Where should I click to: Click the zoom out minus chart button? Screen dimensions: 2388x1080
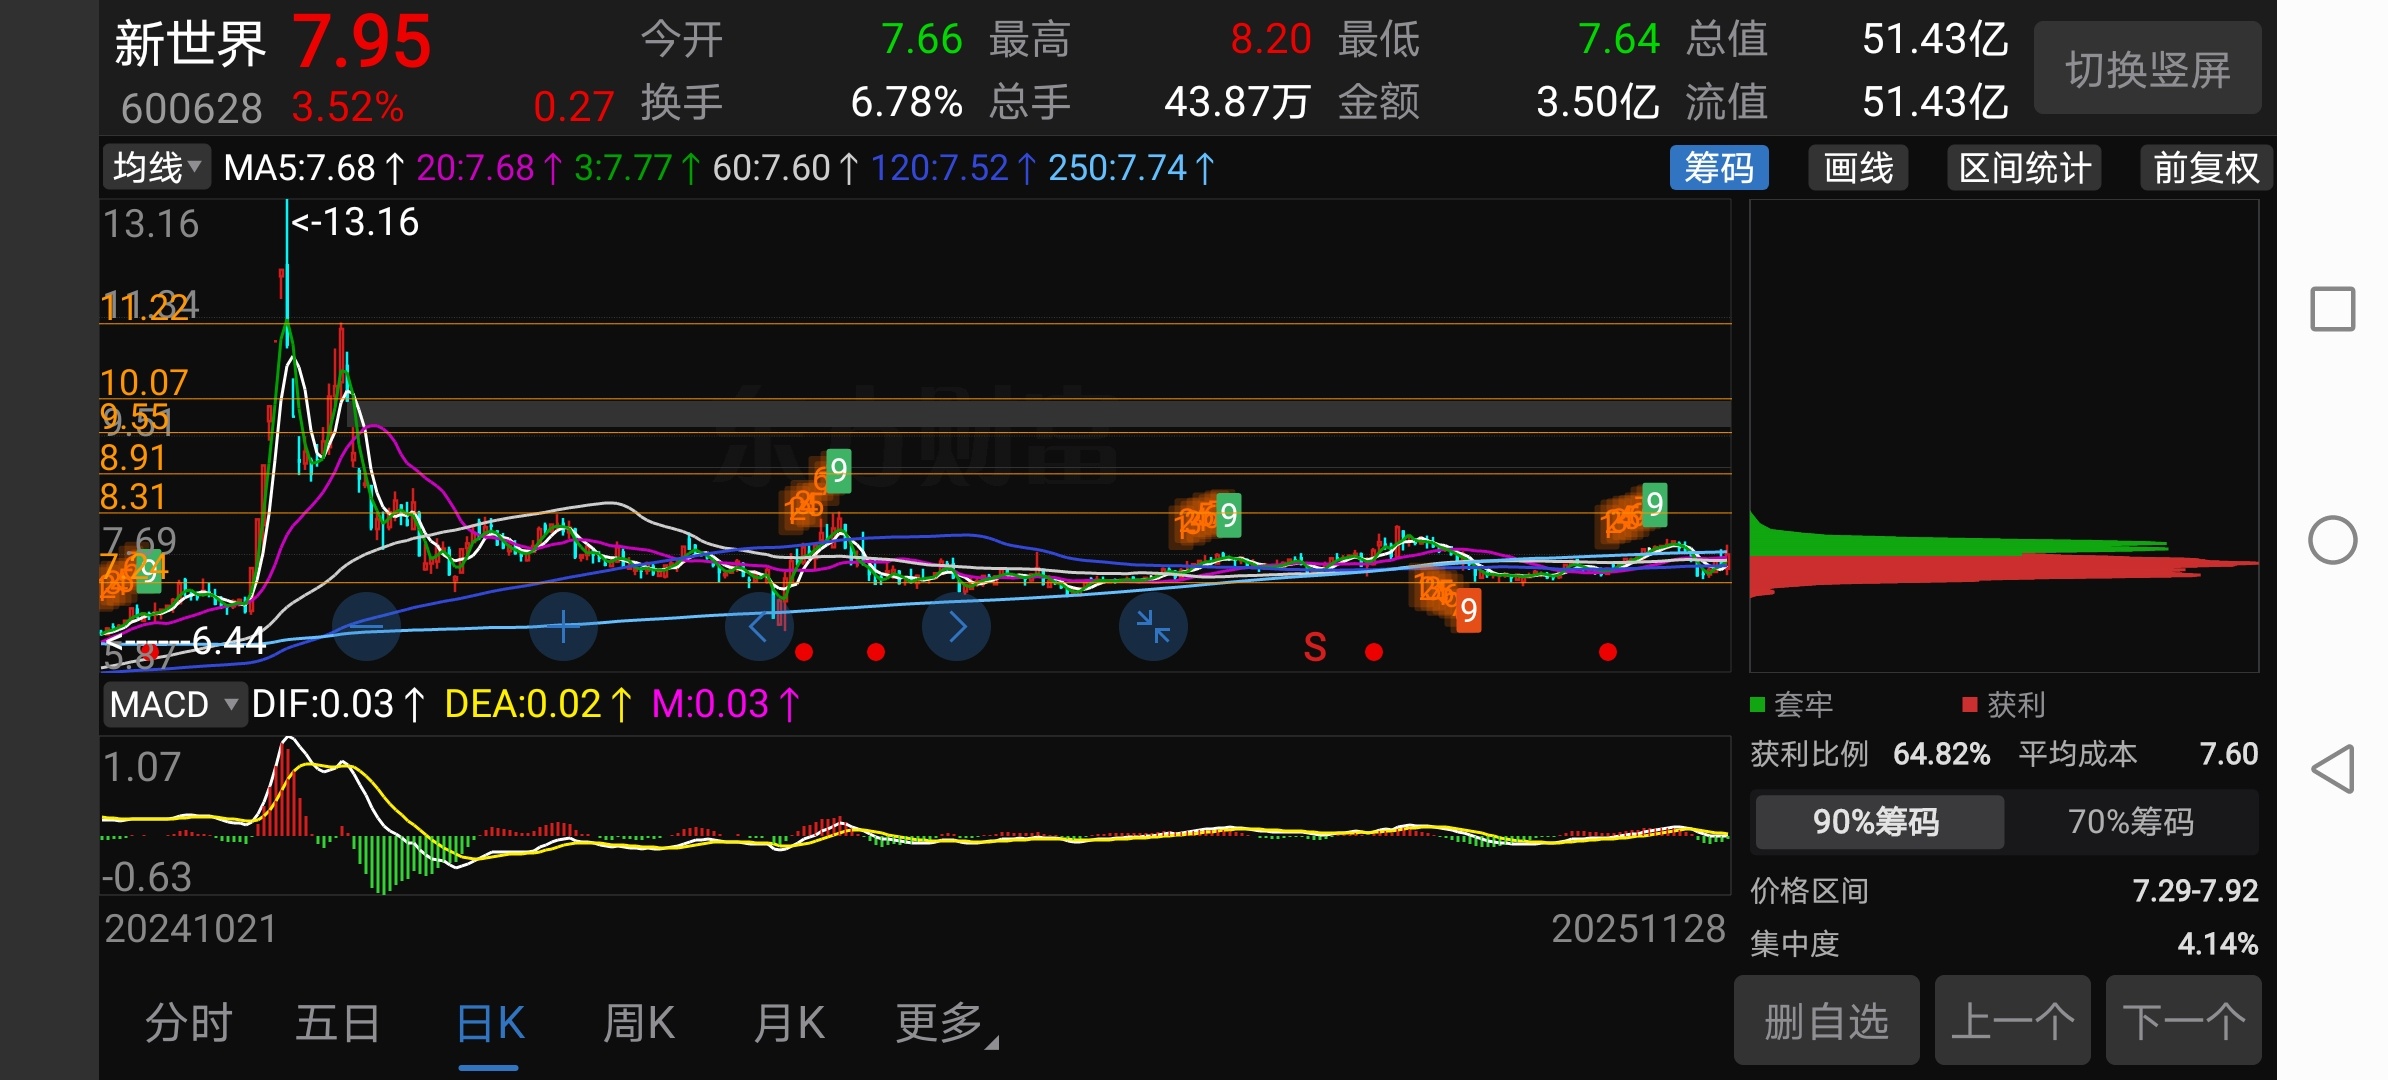click(366, 627)
